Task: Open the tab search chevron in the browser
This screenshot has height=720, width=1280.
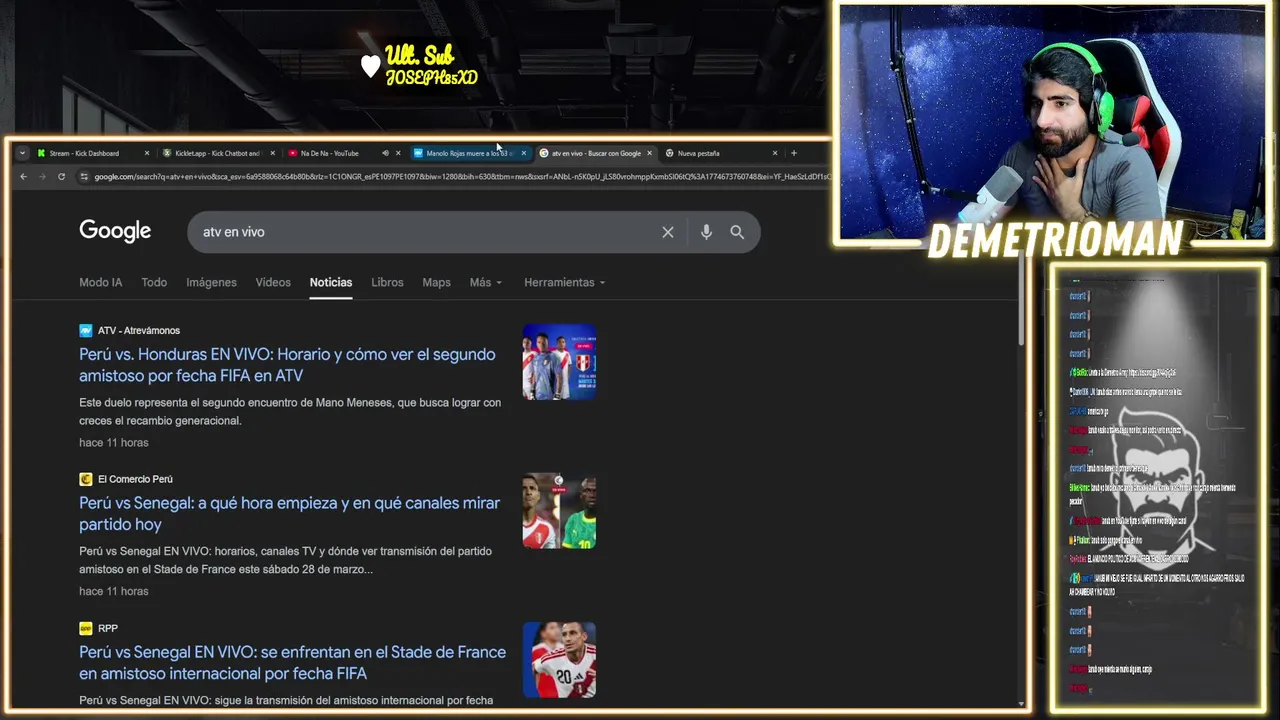Action: (x=22, y=153)
